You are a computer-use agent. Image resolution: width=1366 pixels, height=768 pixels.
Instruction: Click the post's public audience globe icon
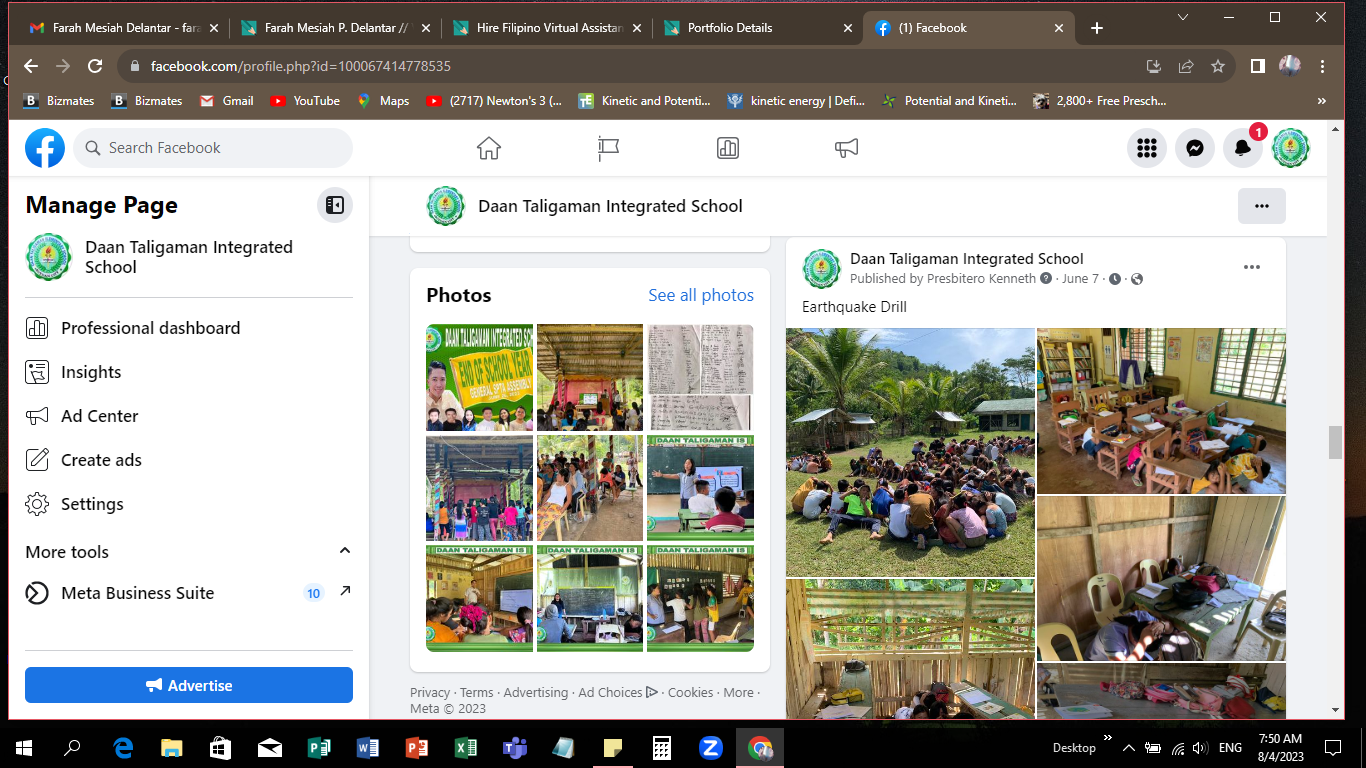click(1137, 279)
